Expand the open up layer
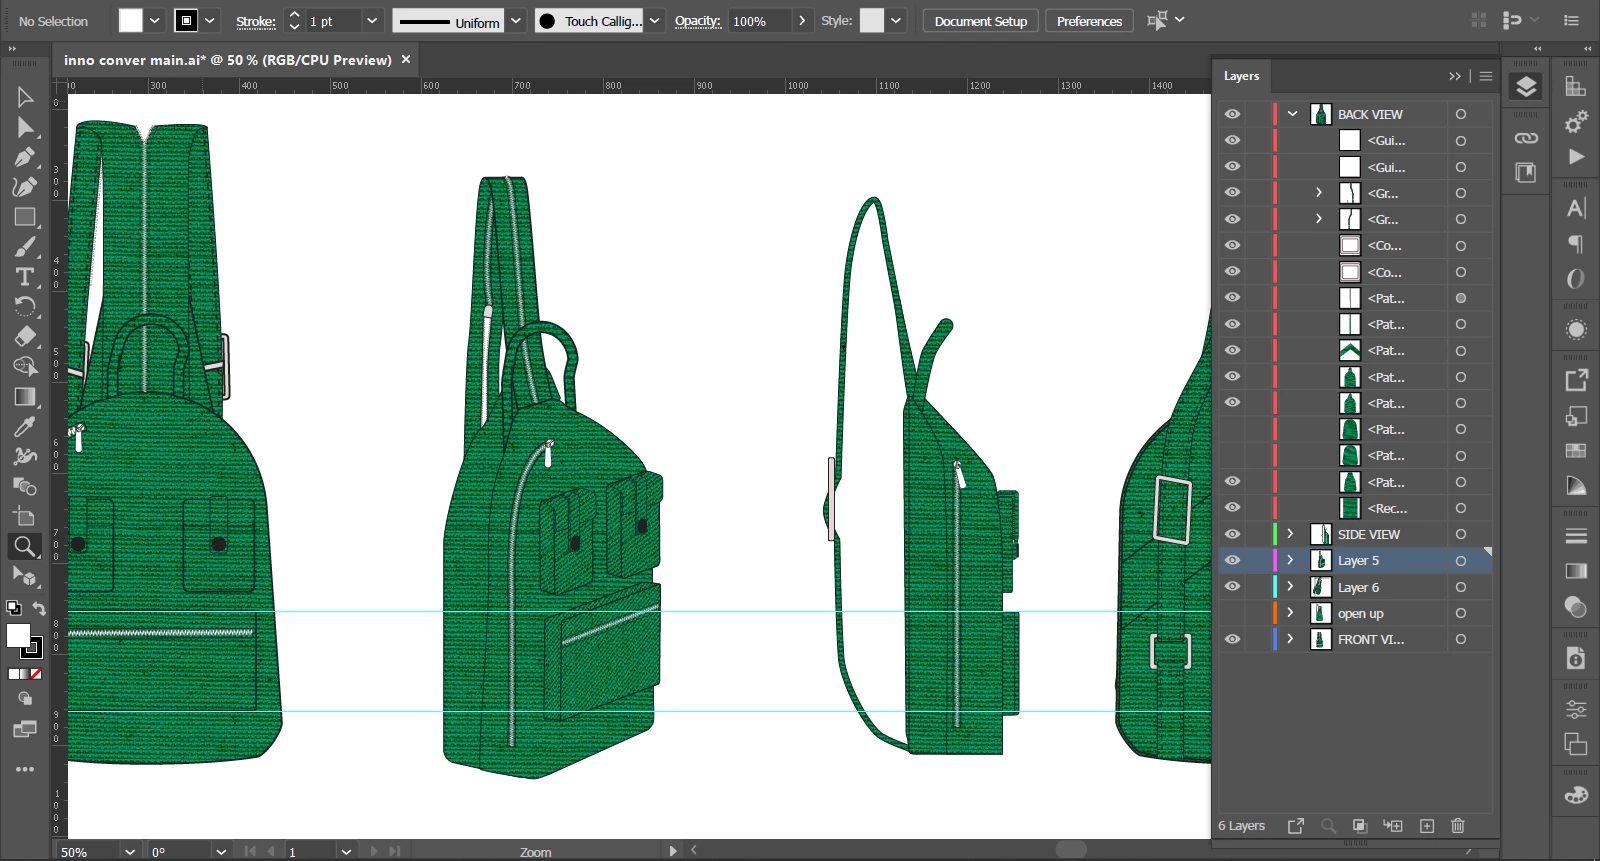Image resolution: width=1600 pixels, height=861 pixels. coord(1290,613)
